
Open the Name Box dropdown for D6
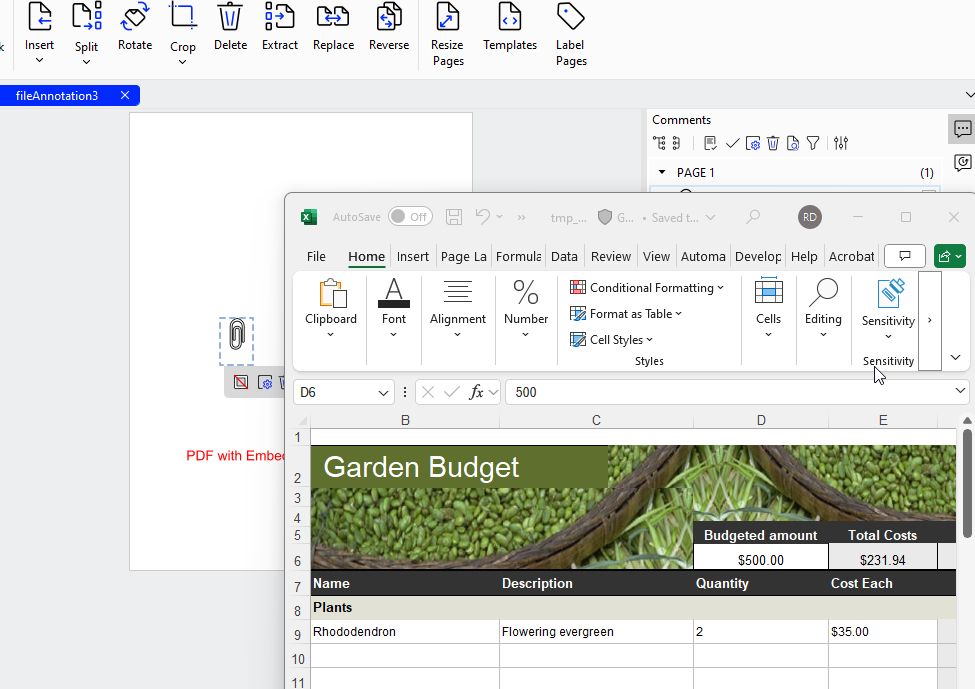tap(383, 393)
